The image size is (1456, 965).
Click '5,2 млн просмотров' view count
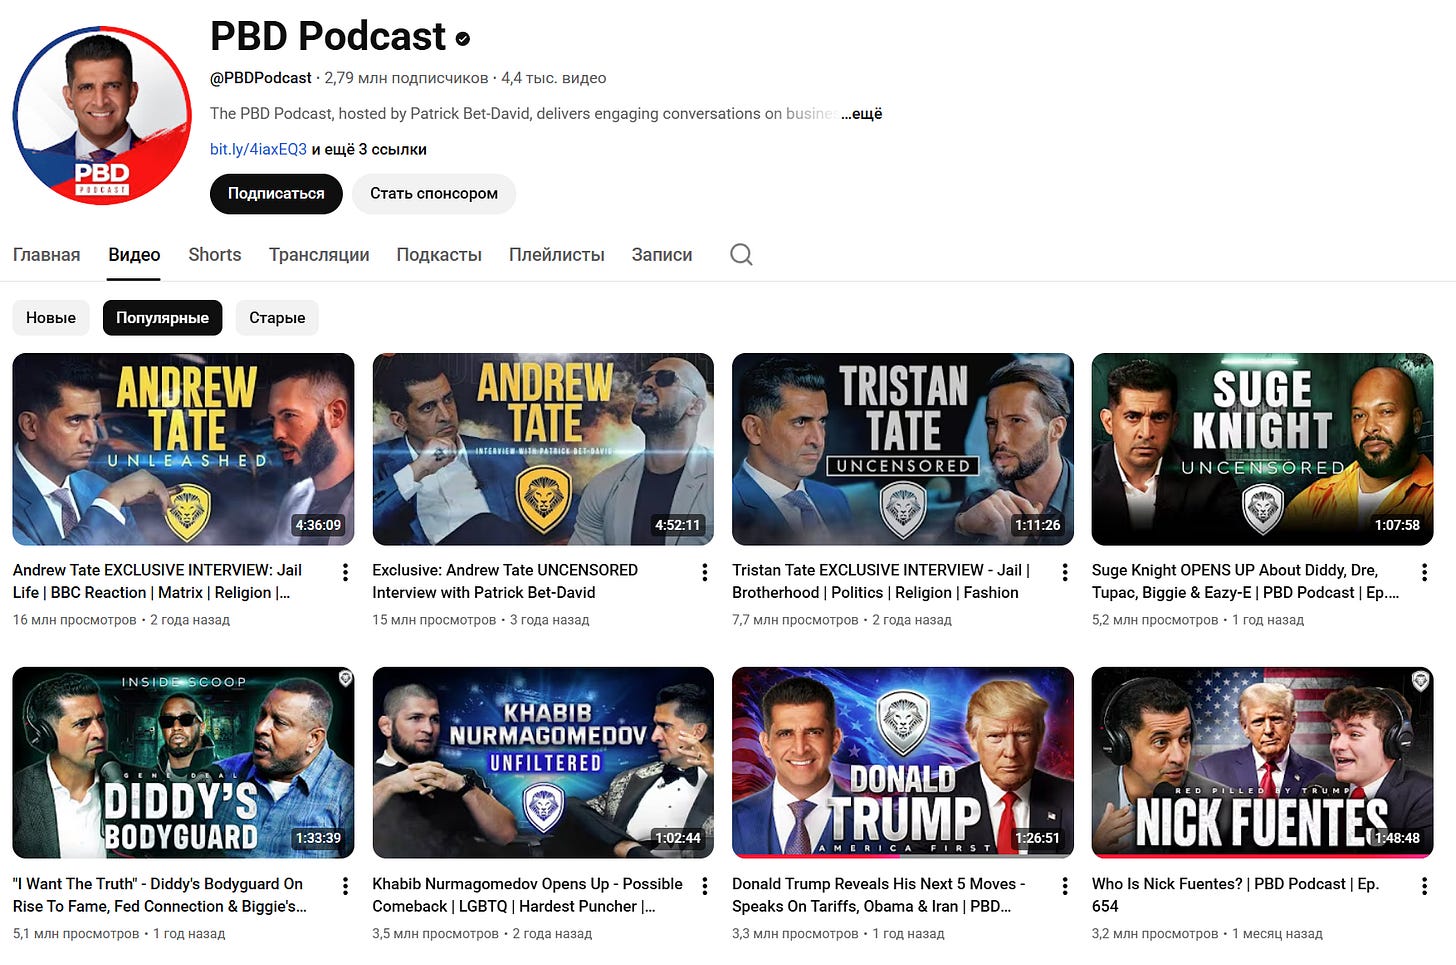pyautogui.click(x=1155, y=620)
